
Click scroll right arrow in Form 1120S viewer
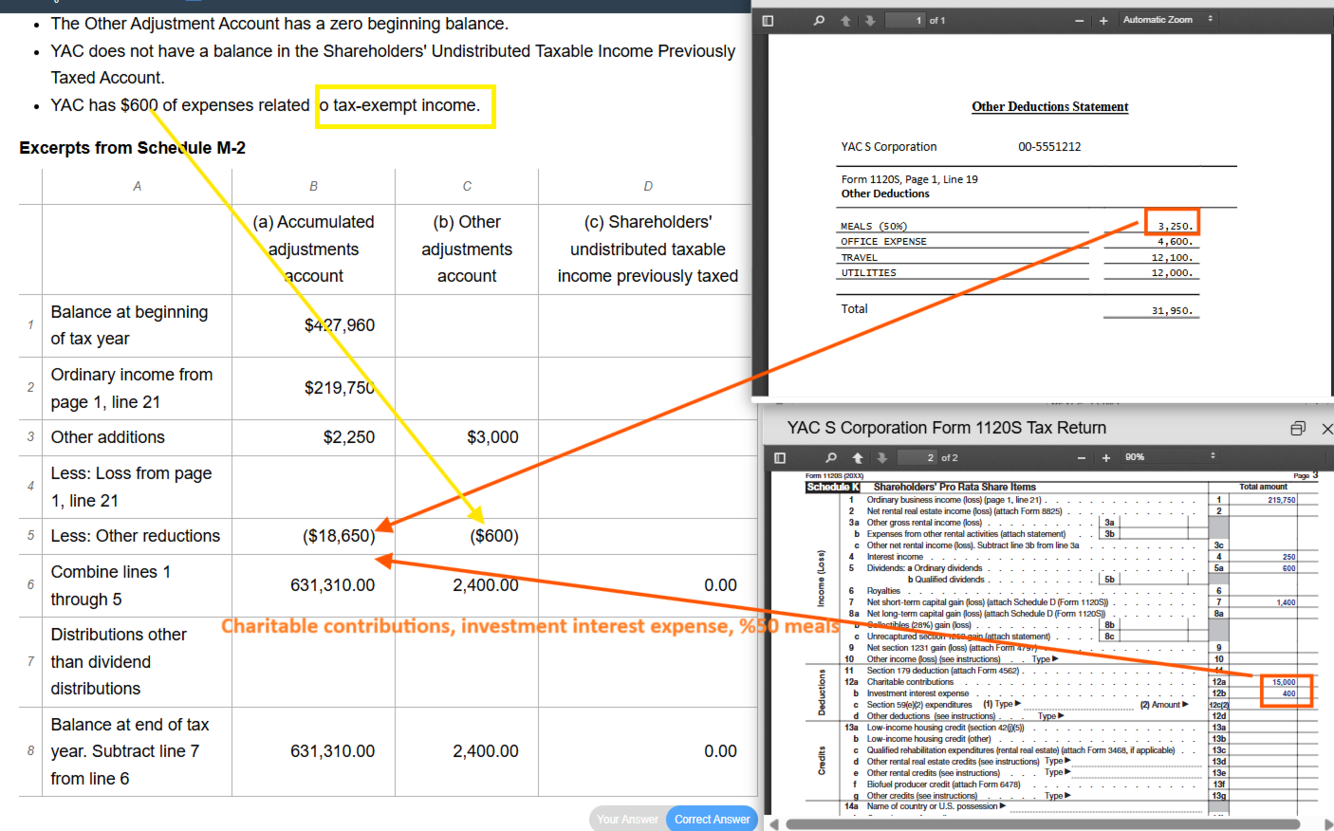1328,824
